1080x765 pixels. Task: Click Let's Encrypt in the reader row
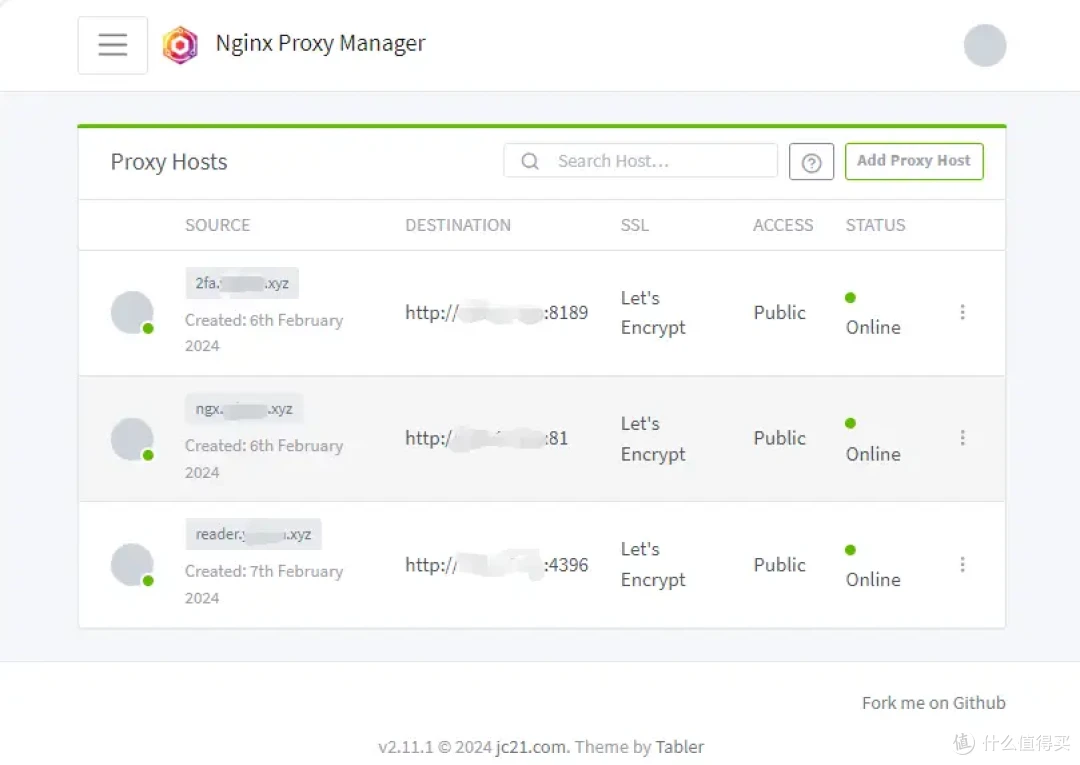coord(653,565)
